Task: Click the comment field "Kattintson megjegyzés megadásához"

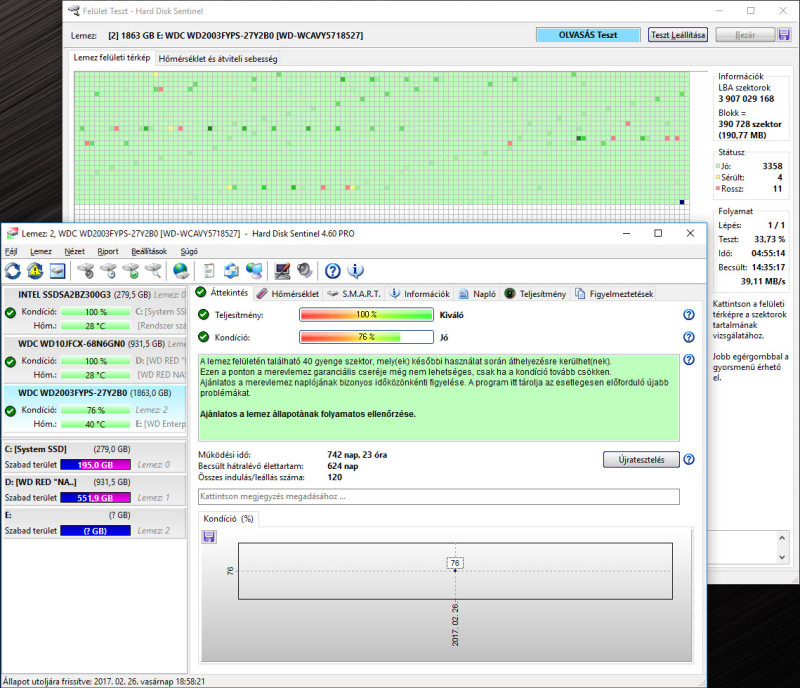Action: pos(439,496)
